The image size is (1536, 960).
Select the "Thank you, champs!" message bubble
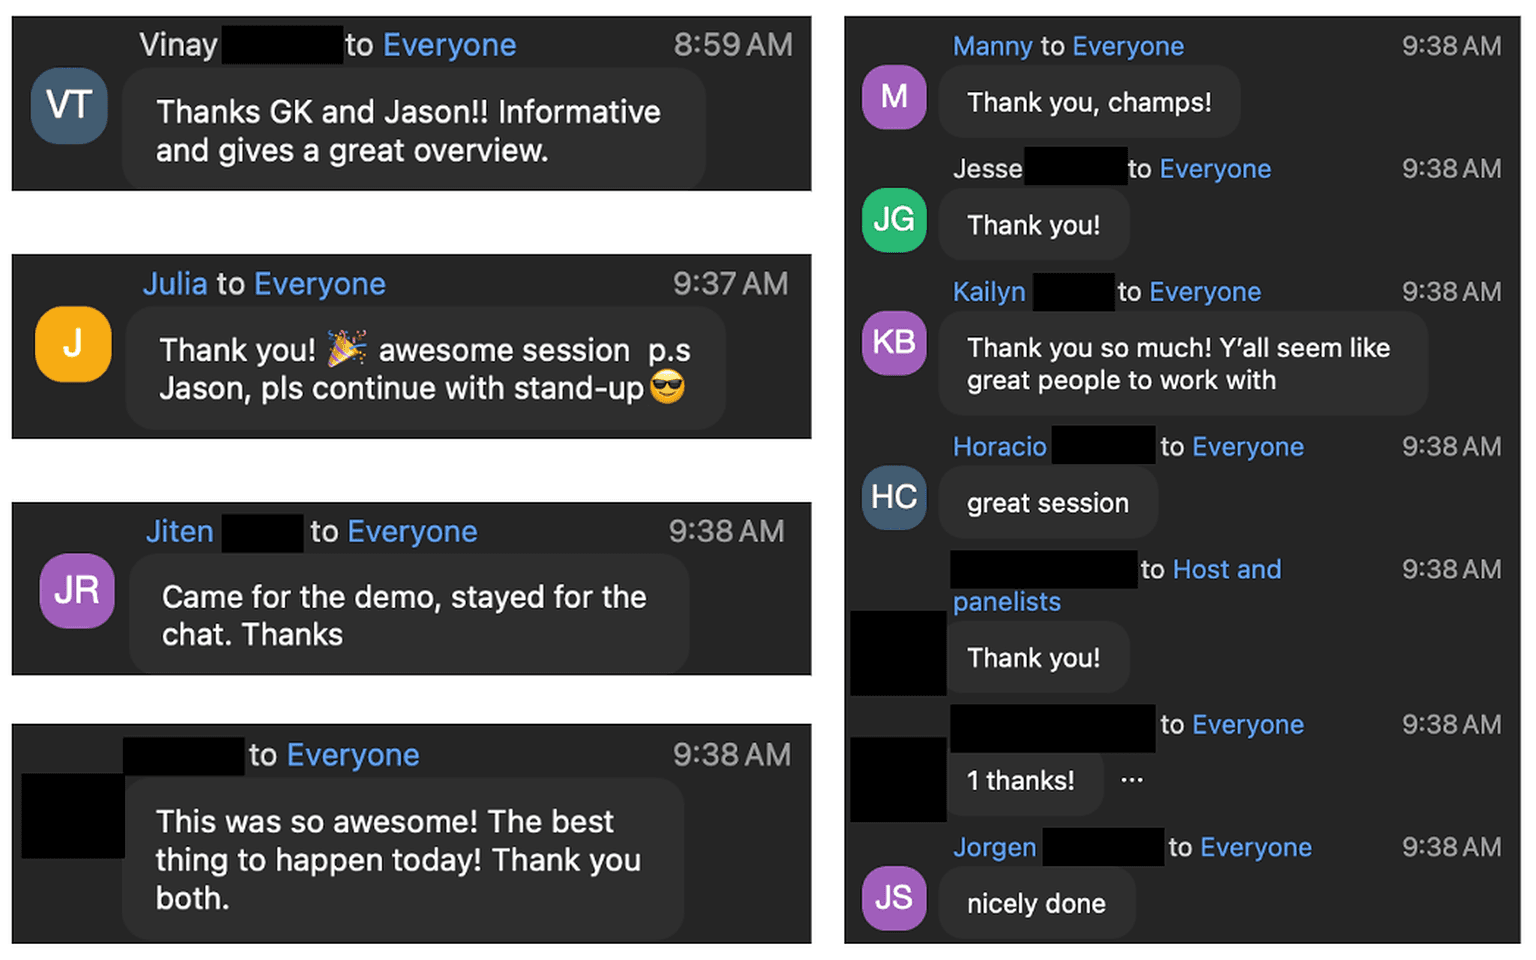[1089, 102]
